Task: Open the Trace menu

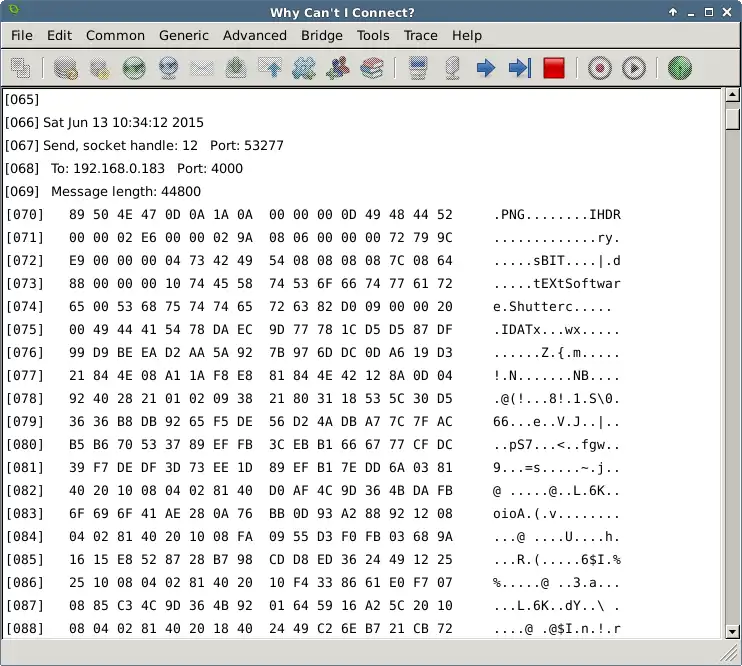Action: 421,36
